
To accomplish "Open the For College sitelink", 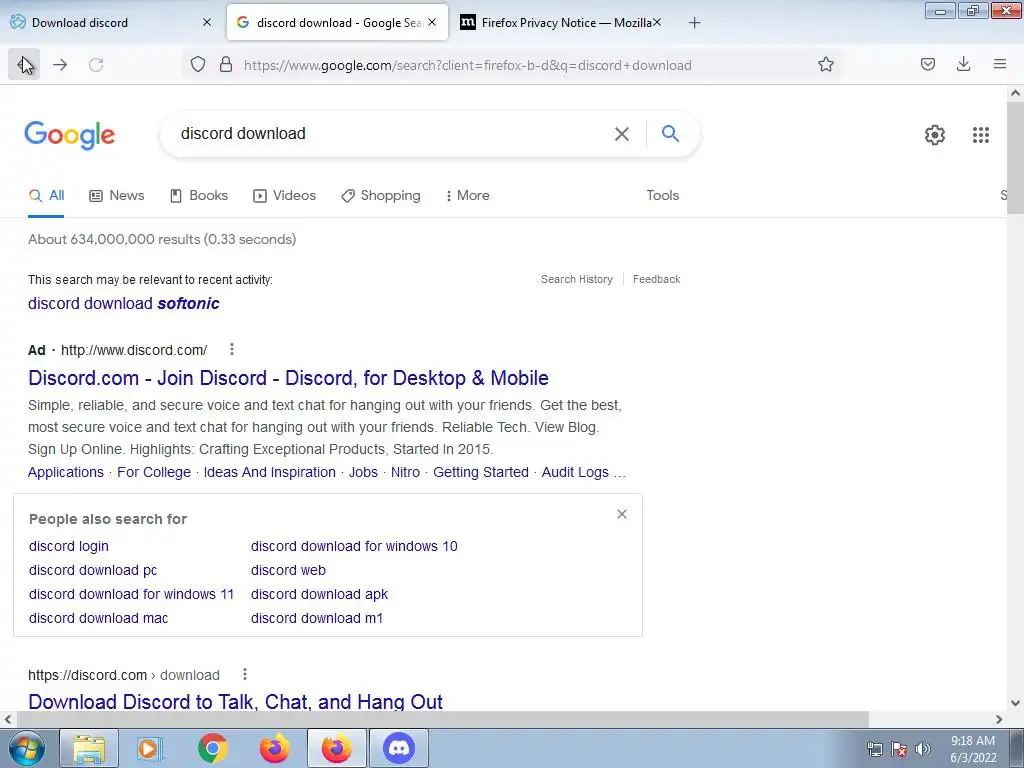I will [x=153, y=472].
